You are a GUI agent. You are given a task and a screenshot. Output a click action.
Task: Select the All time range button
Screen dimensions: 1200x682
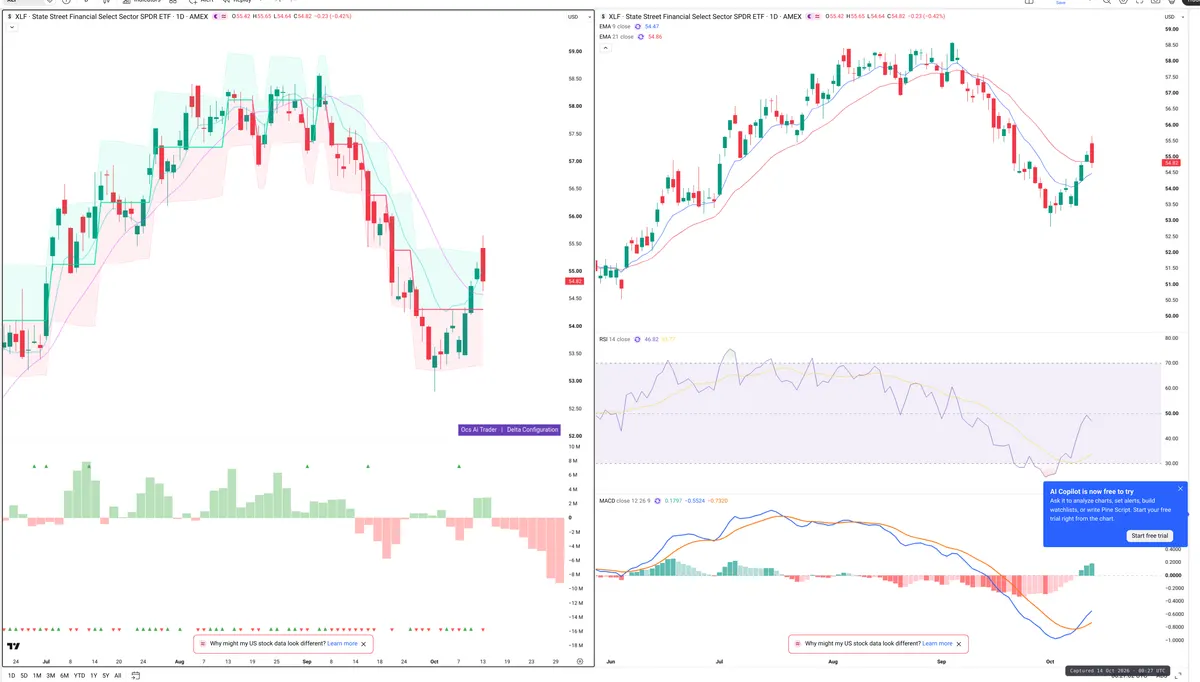118,676
